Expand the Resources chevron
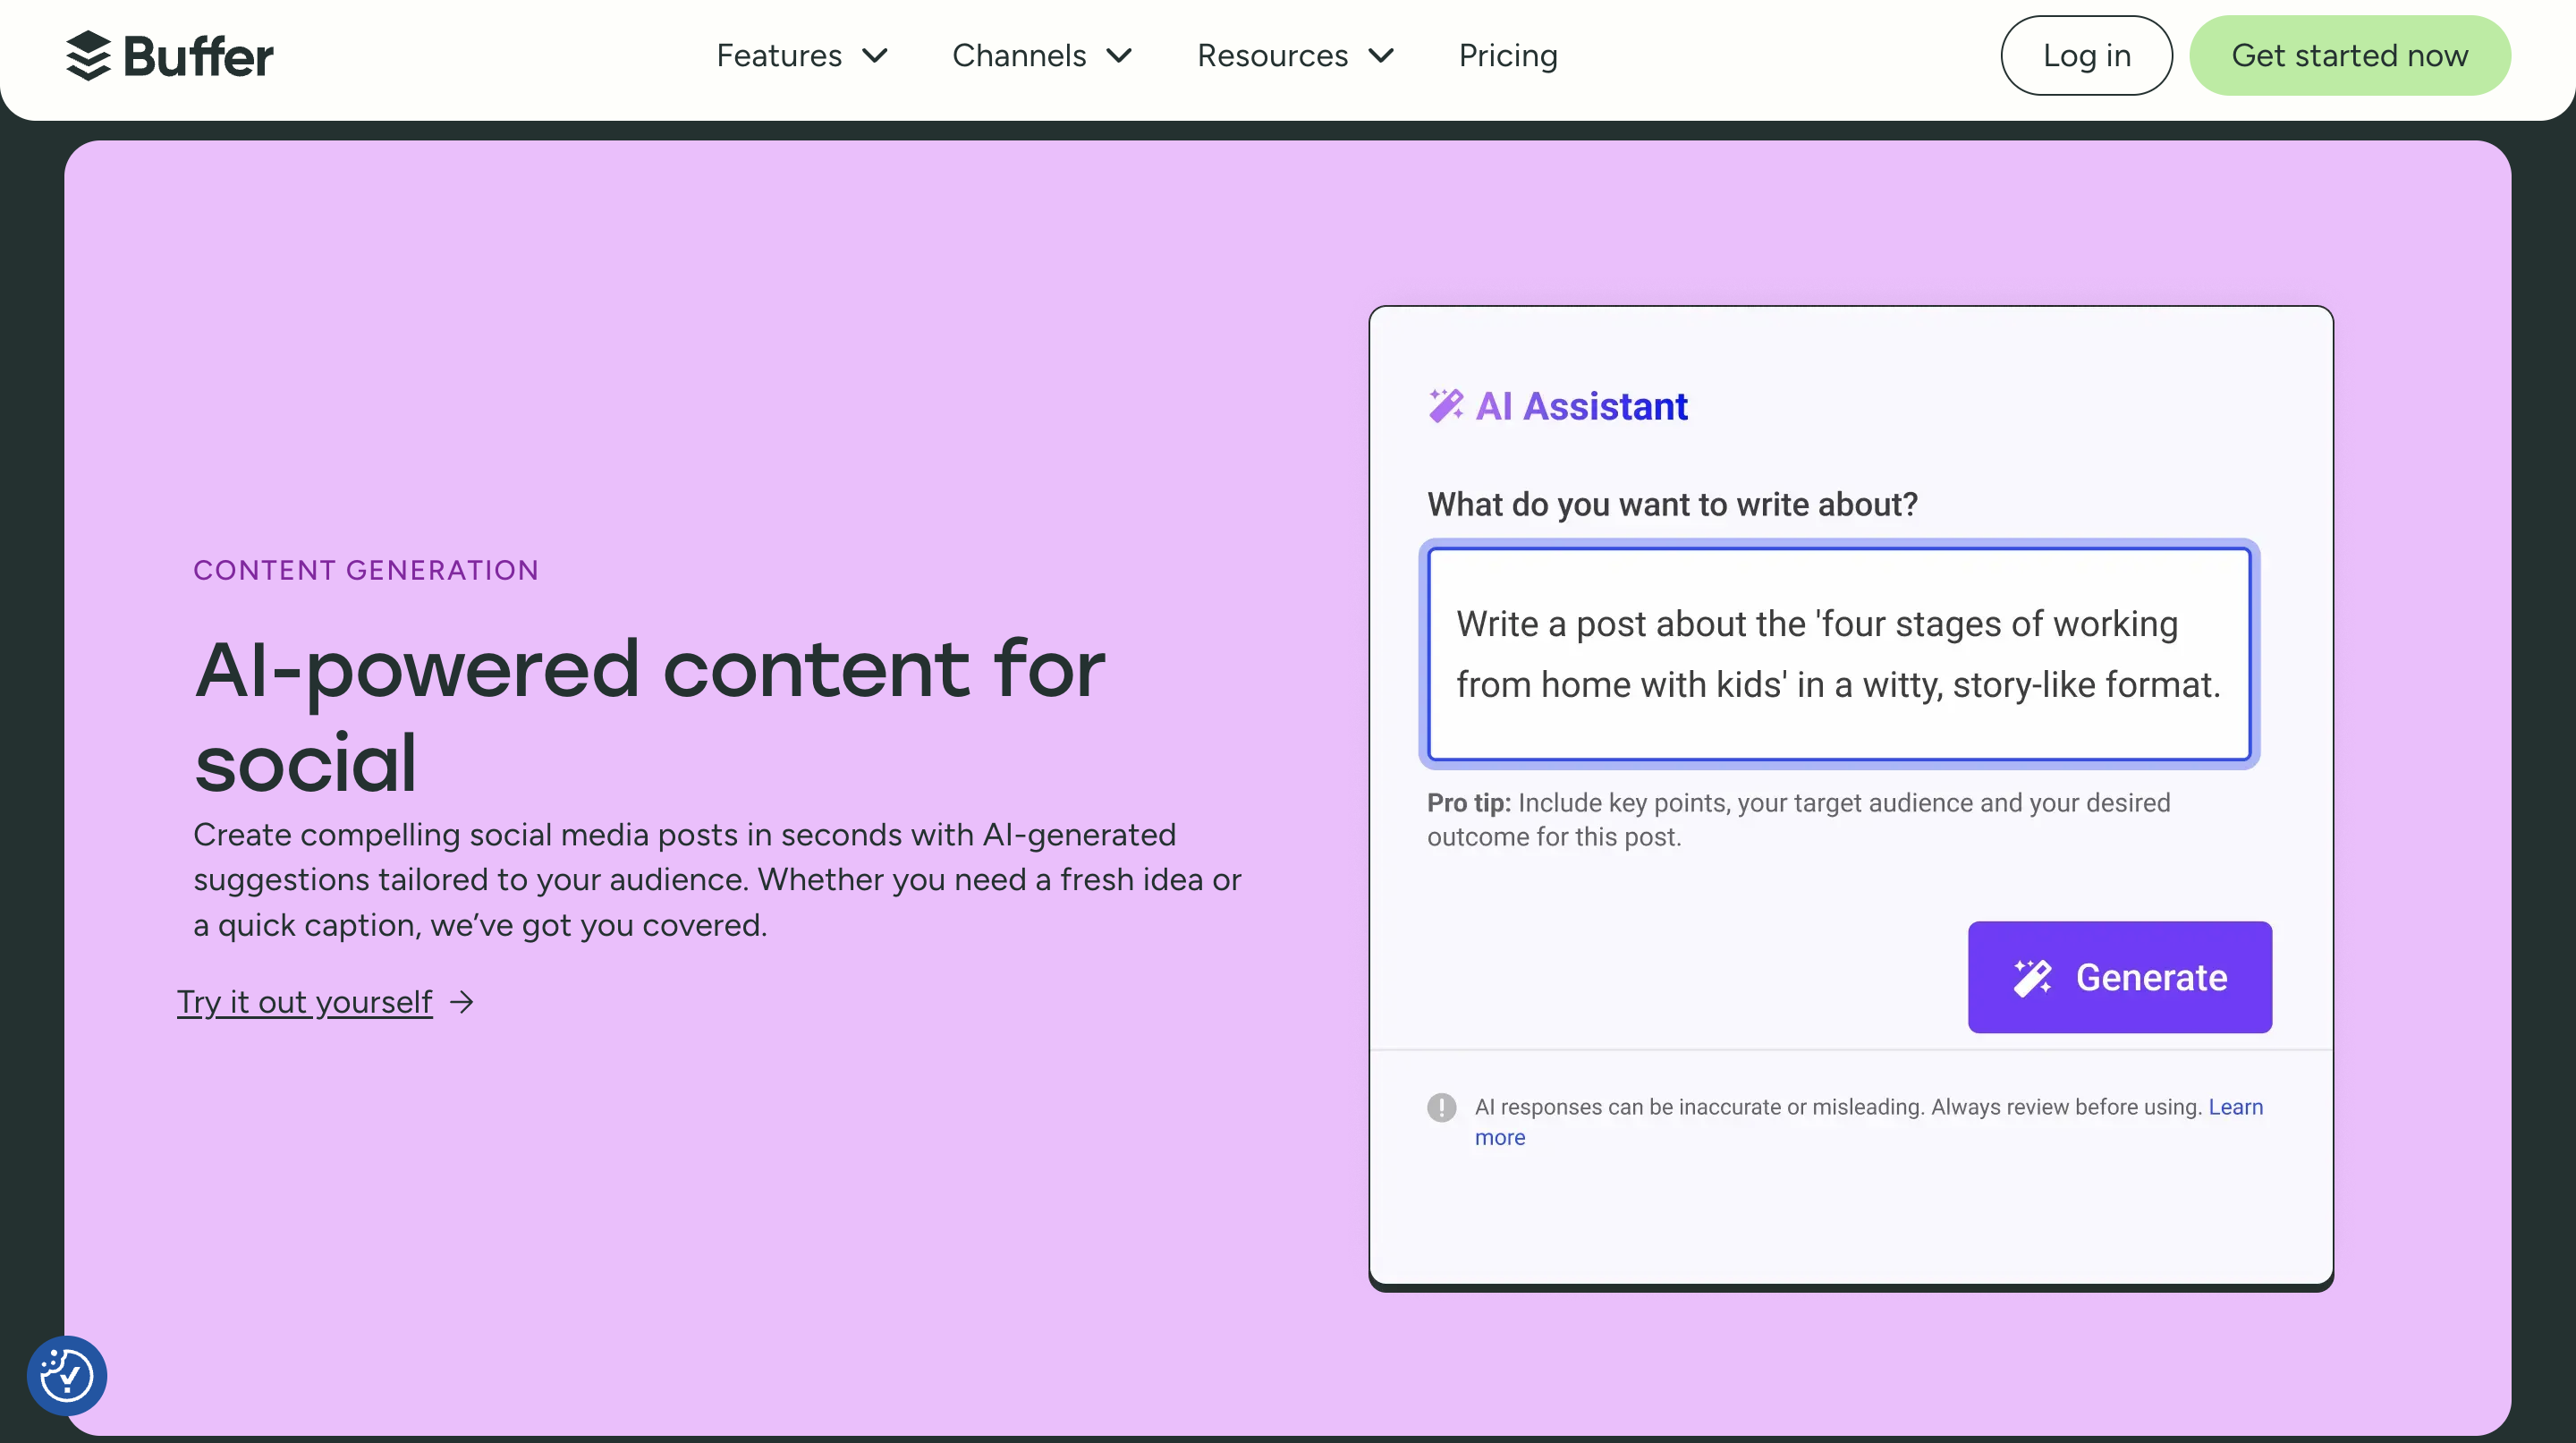This screenshot has width=2576, height=1443. (1381, 56)
